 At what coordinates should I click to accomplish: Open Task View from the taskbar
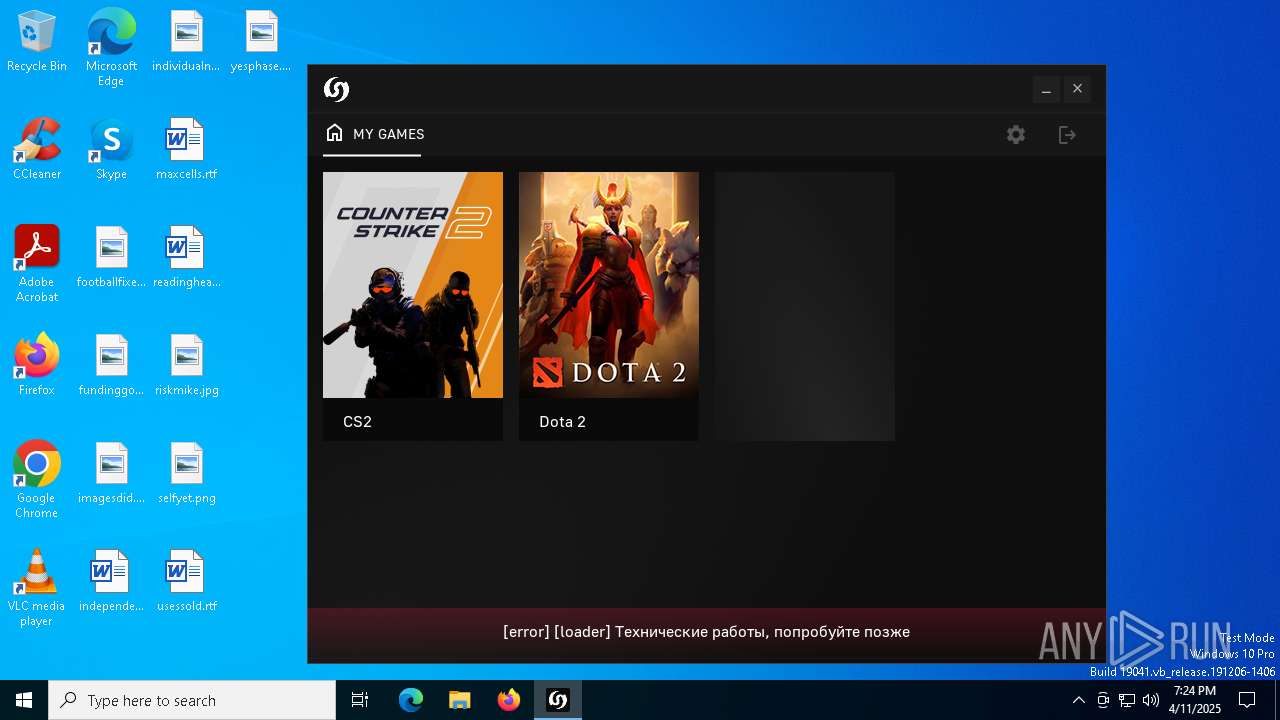tap(360, 700)
